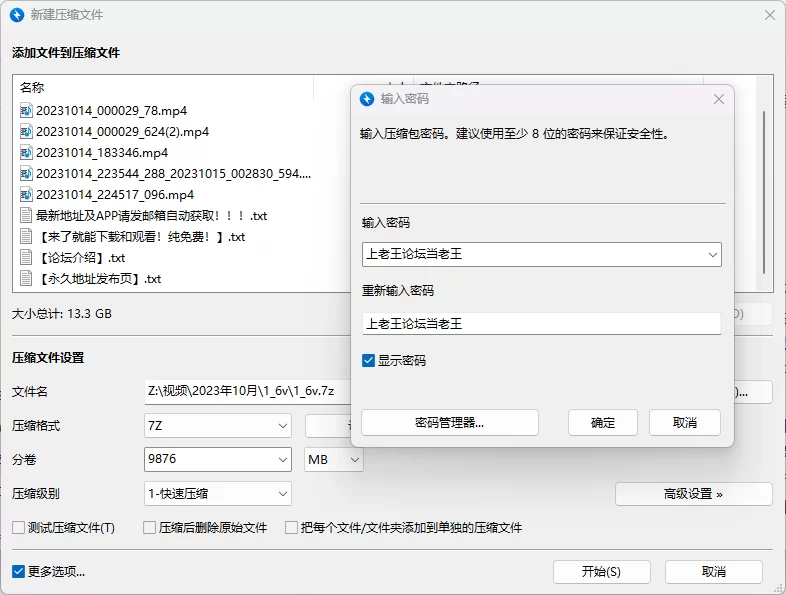Click the 20231014_224517_096.mp4 file icon
Screen dimensions: 786x595
26,195
